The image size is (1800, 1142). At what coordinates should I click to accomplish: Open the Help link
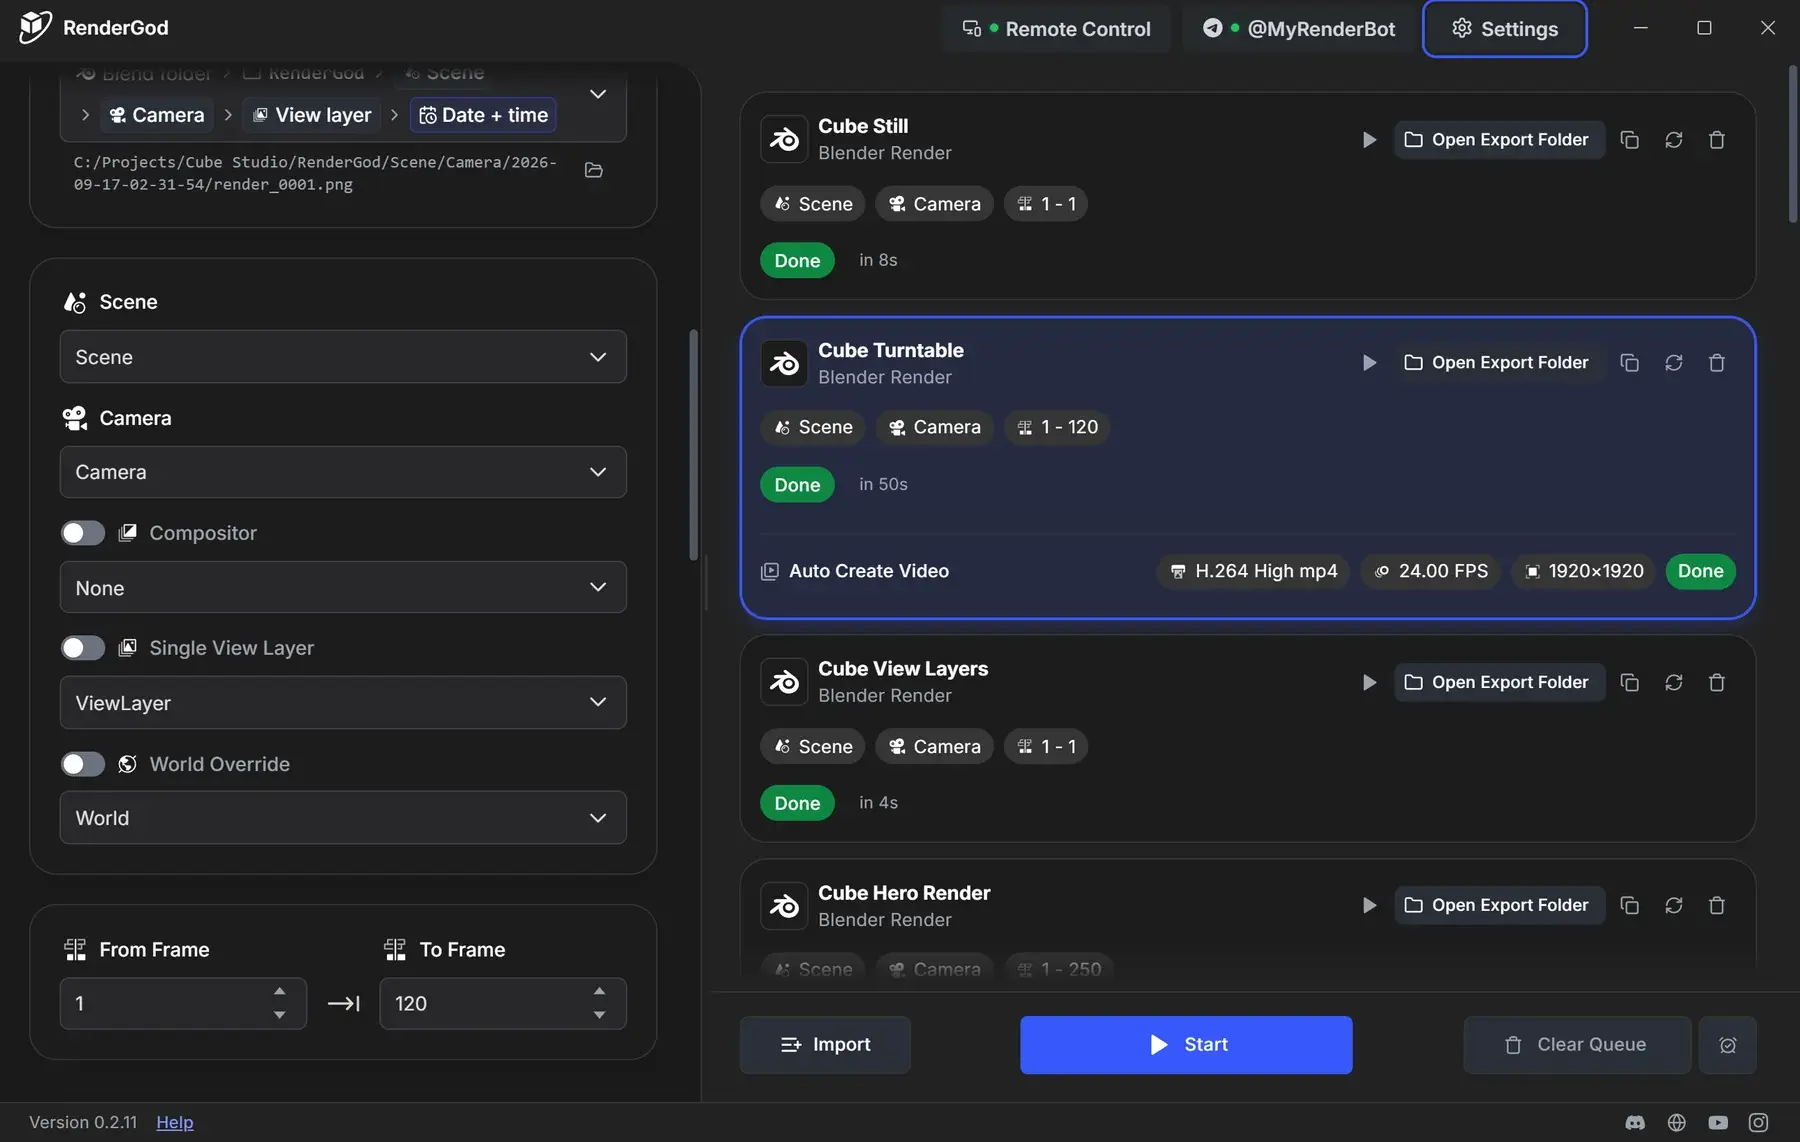[x=175, y=1122]
